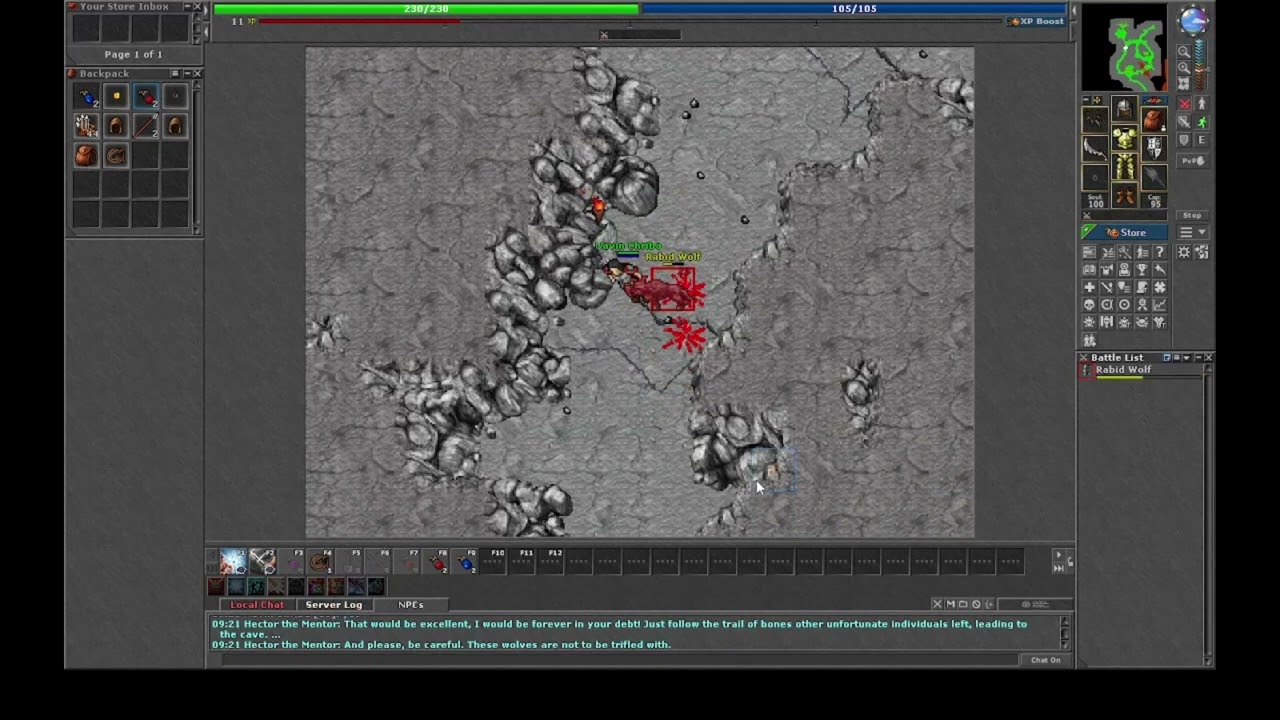Viewport: 1280px width, 720px height.
Task: Switch to the NPCs chat tab
Action: click(411, 605)
